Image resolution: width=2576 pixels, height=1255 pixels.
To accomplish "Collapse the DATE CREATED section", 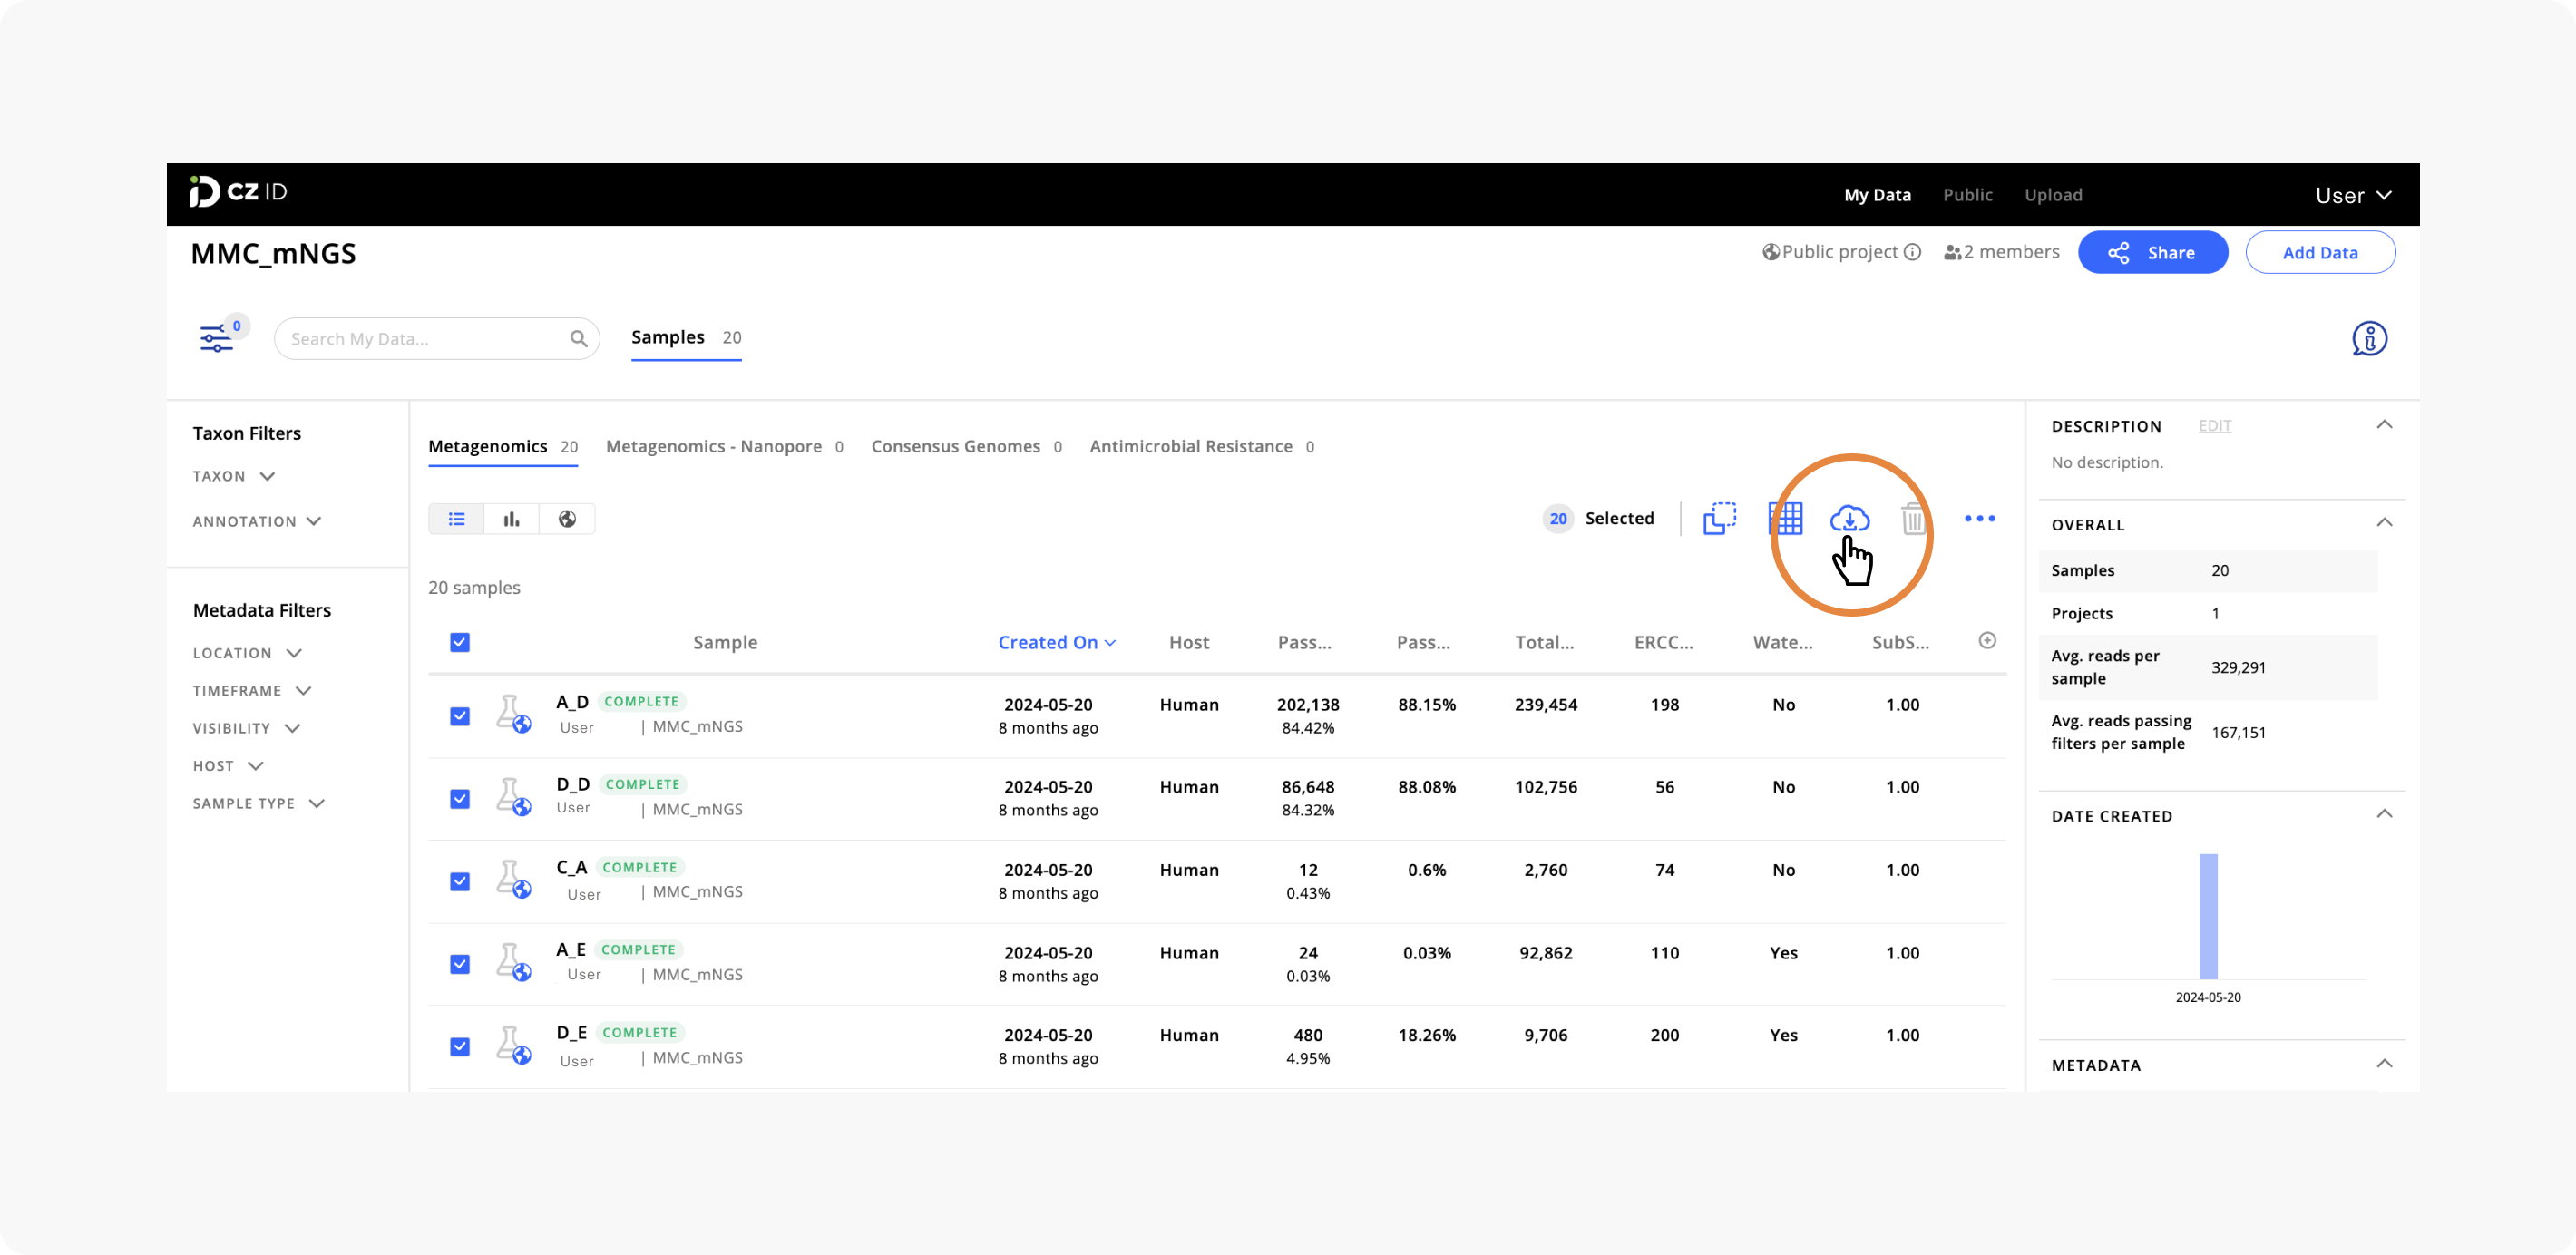I will point(2384,814).
